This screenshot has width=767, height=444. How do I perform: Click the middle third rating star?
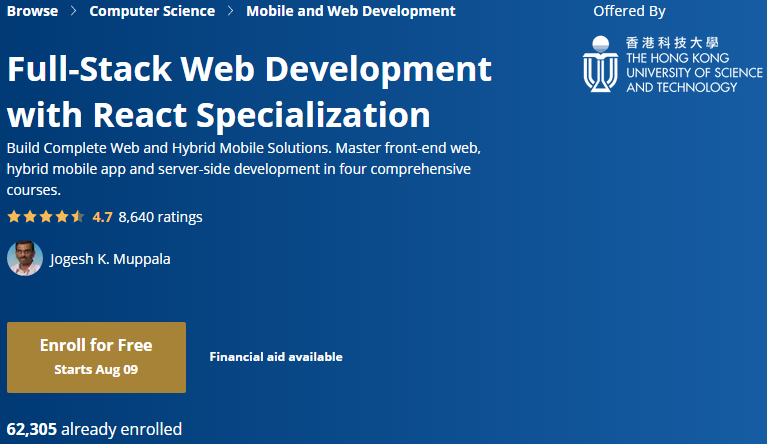coord(46,216)
